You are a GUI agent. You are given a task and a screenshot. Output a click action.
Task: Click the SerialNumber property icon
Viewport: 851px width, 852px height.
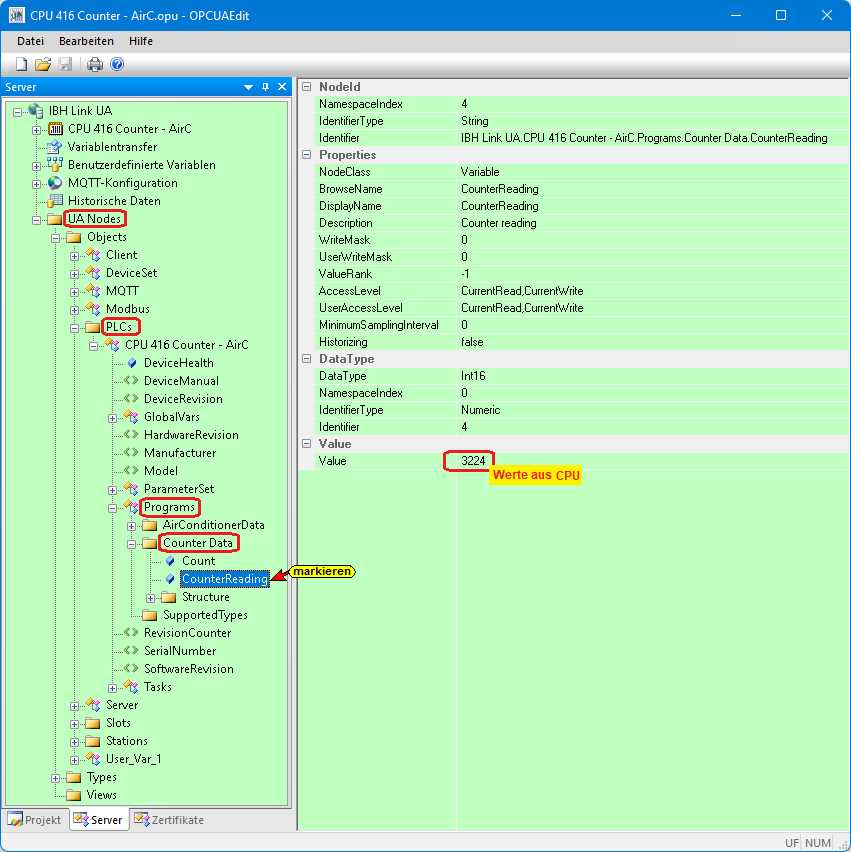point(131,651)
